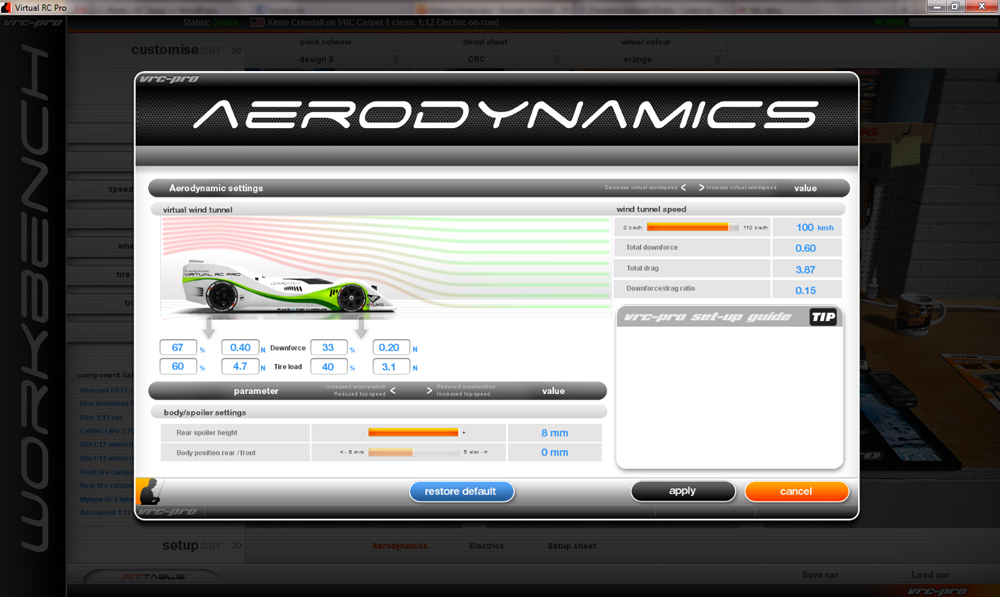This screenshot has height=597, width=1000.
Task: Click the Downforce/drag ratio label
Action: [661, 288]
